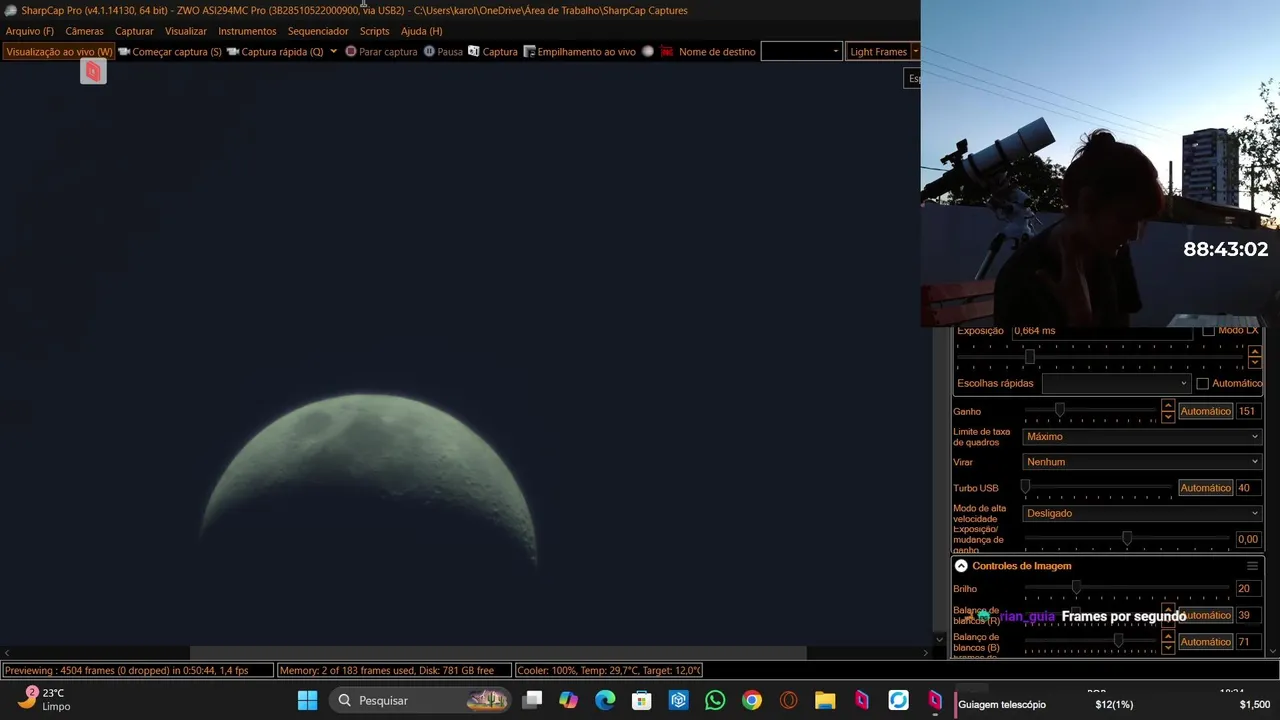1280x720 pixels.
Task: Open Windows Start menu
Action: [308, 700]
